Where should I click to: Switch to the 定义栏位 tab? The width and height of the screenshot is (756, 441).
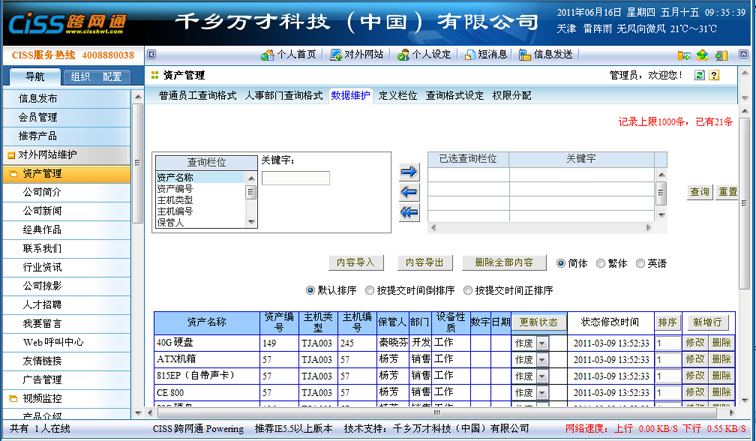(x=397, y=96)
